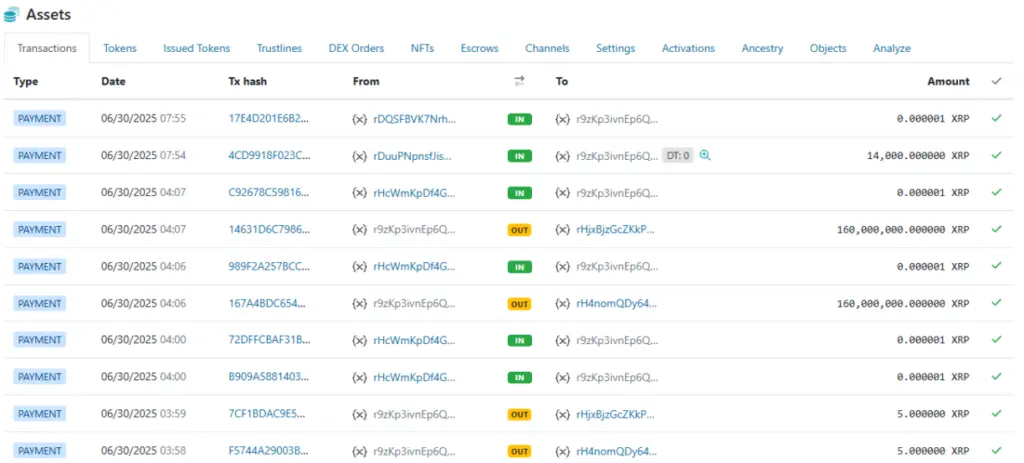Screen dimensions: 1024x463
Task: Click the checkmark column header icon
Action: click(996, 81)
